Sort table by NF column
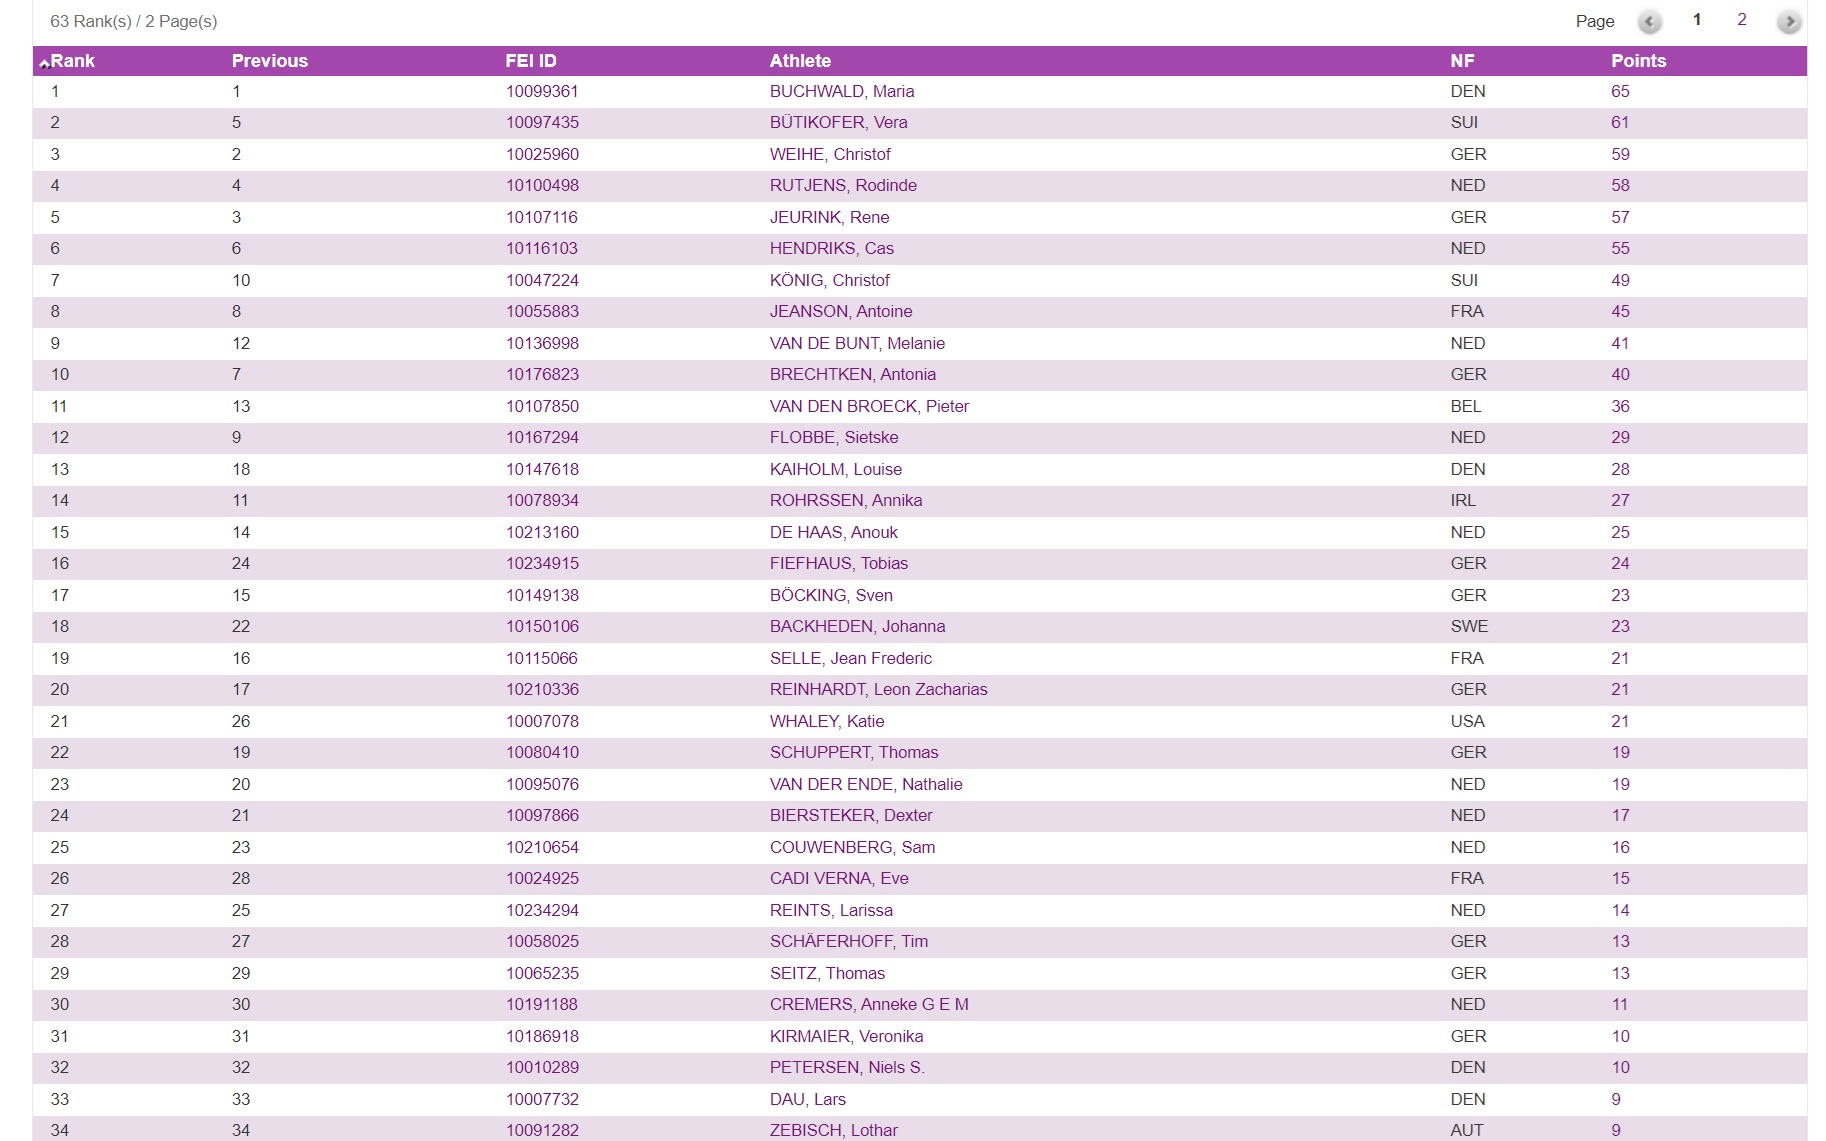This screenshot has width=1826, height=1141. [1462, 61]
